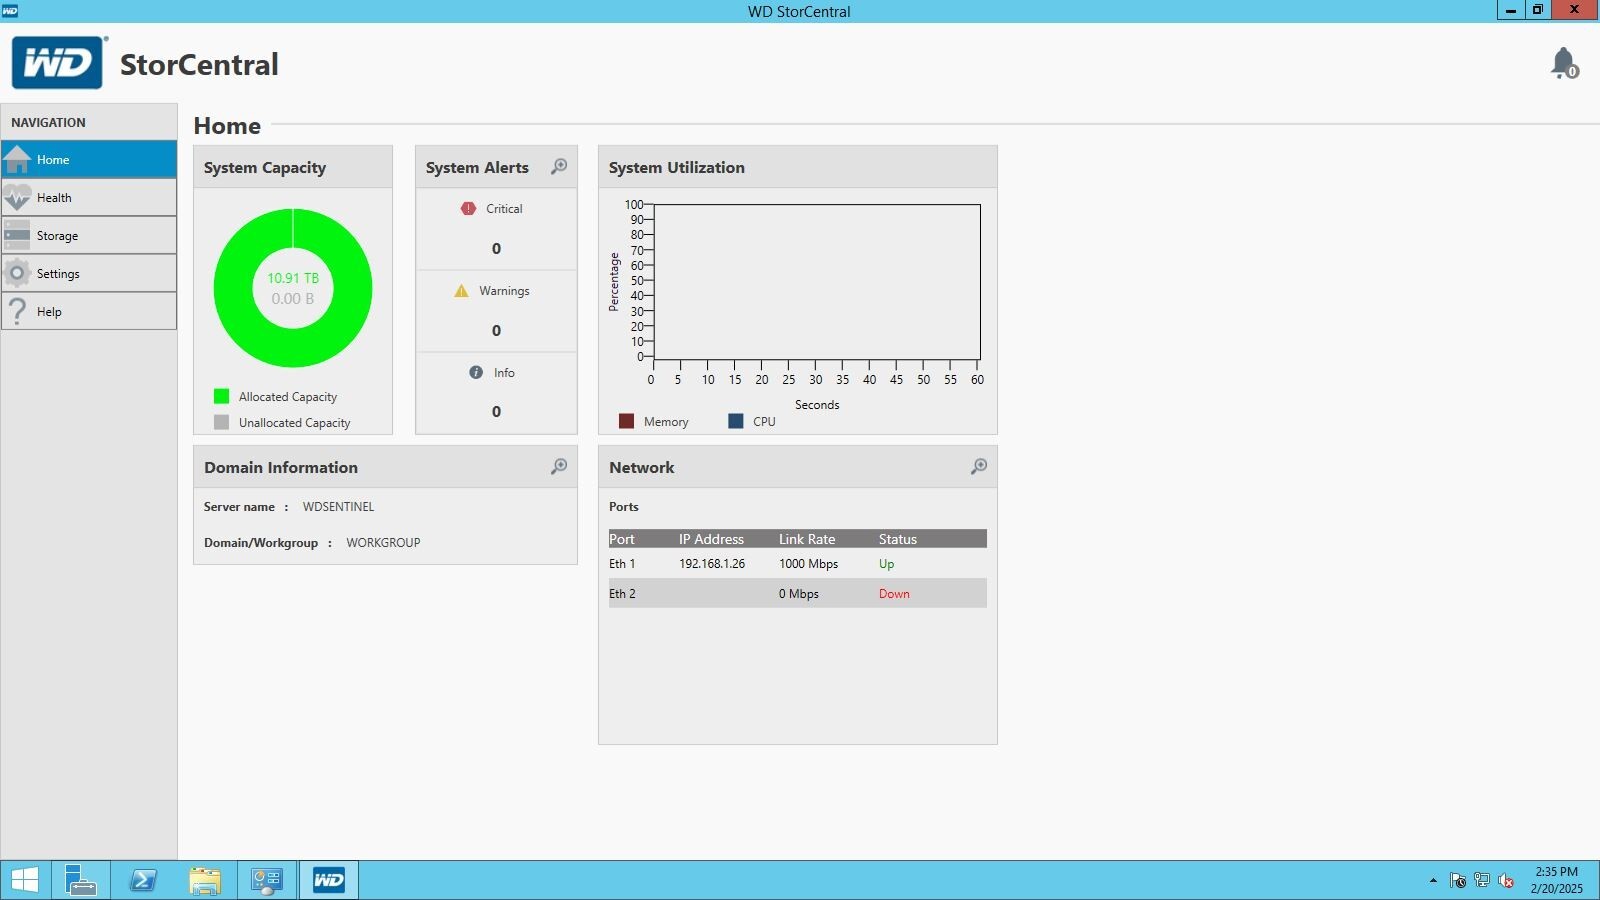Open the Windows Start button
The image size is (1600, 900).
tap(25, 880)
